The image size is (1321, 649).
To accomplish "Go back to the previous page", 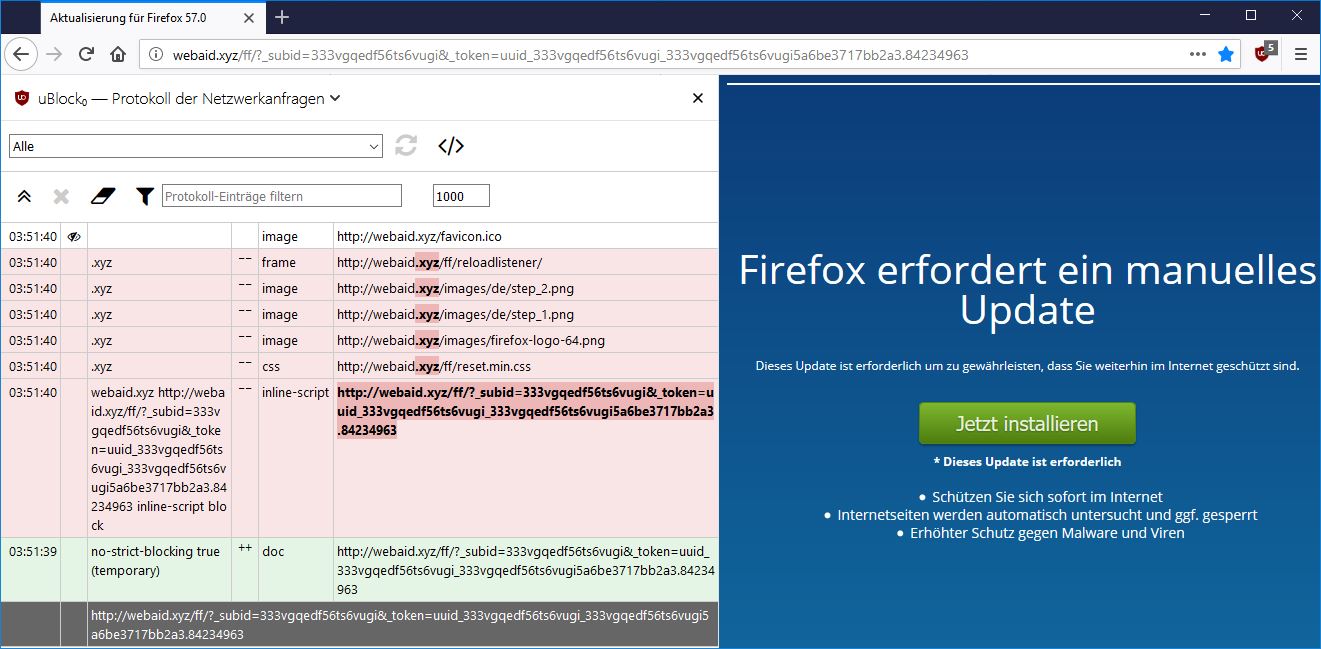I will coord(21,54).
